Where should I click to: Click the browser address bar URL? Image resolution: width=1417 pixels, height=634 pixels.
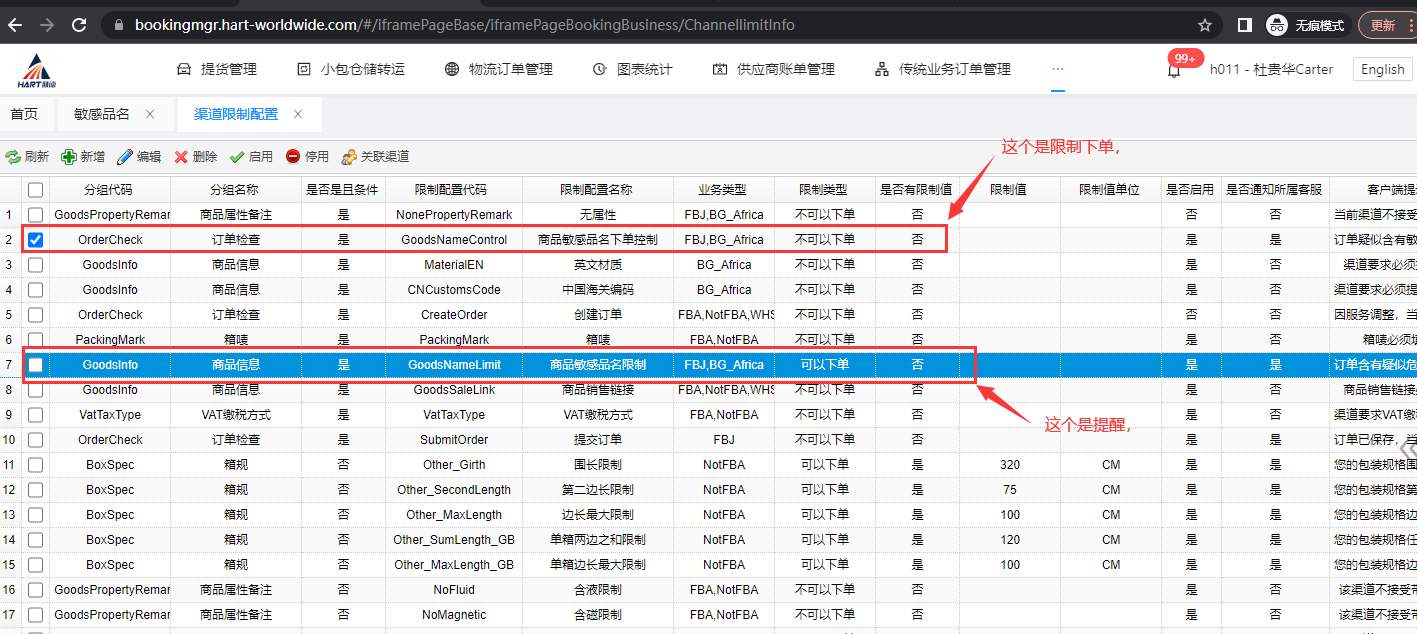465,25
